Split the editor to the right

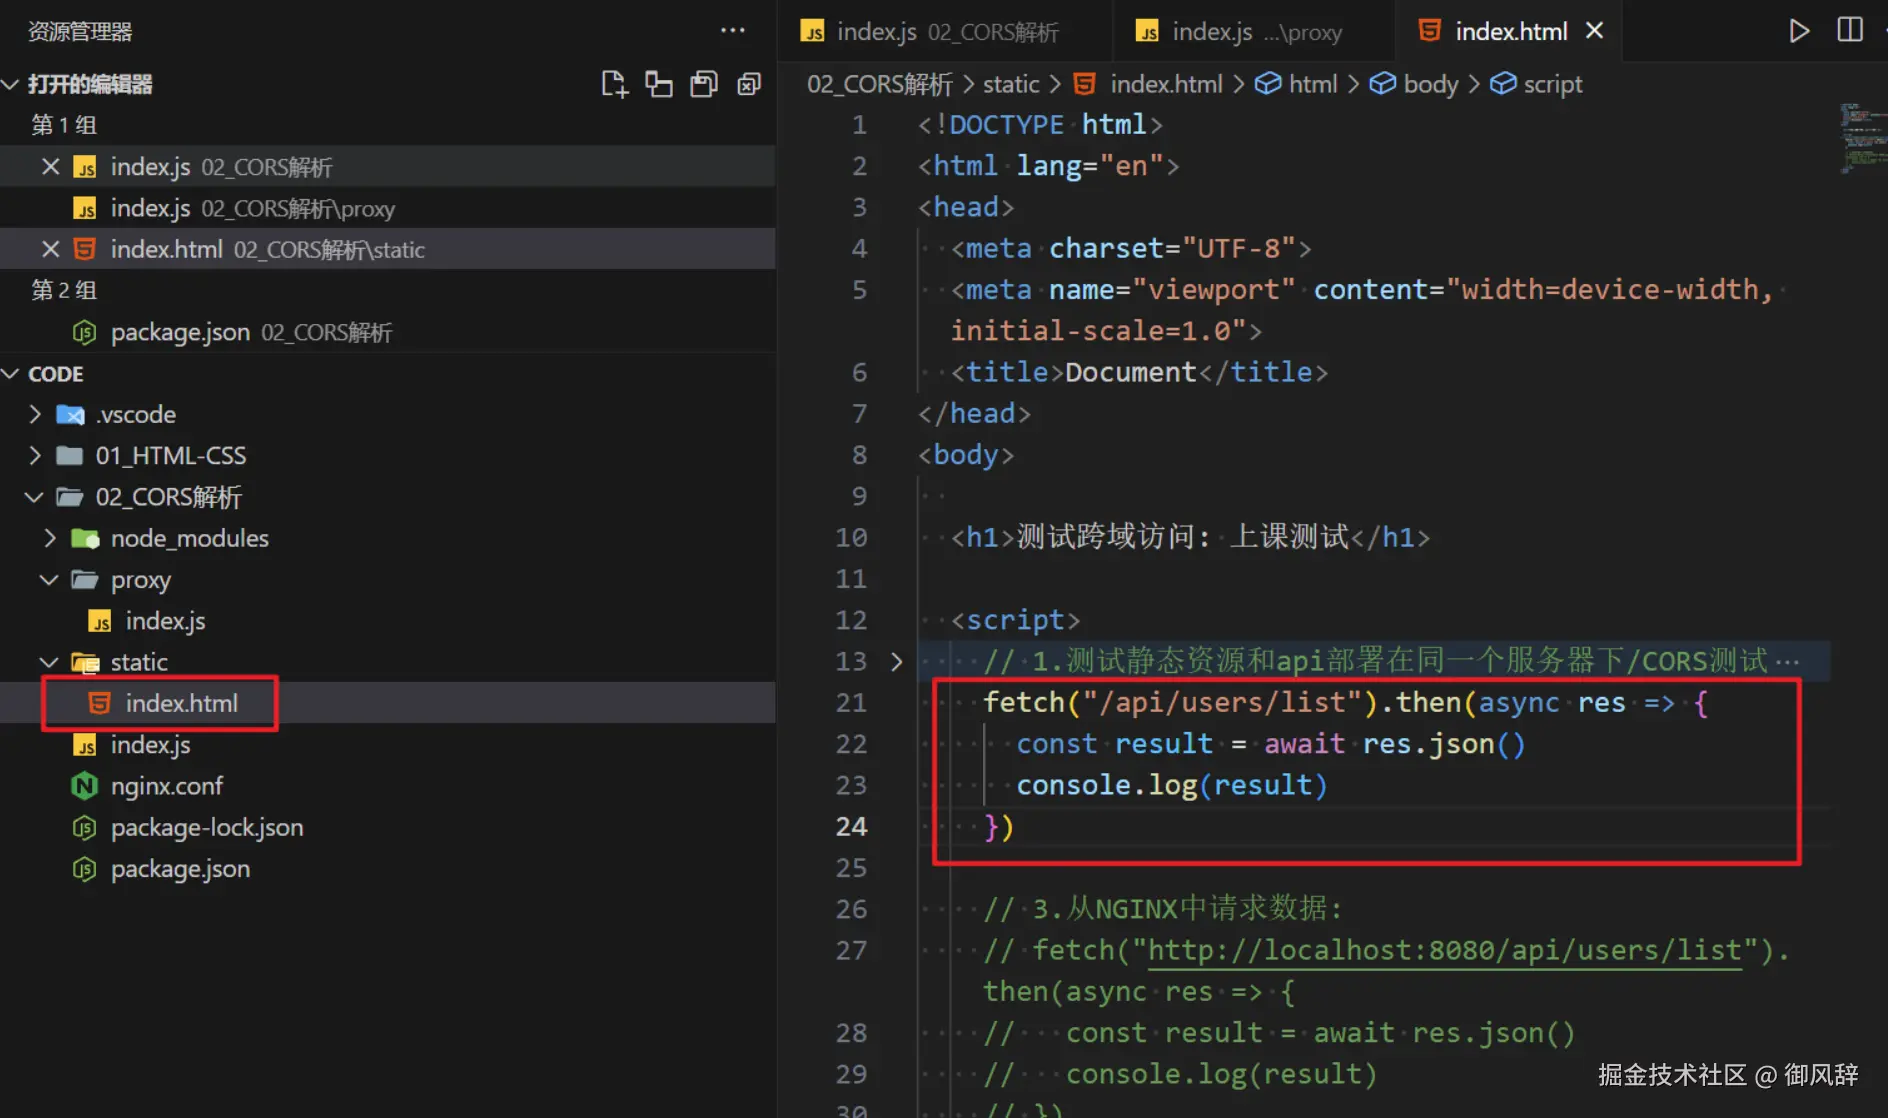tap(1850, 30)
